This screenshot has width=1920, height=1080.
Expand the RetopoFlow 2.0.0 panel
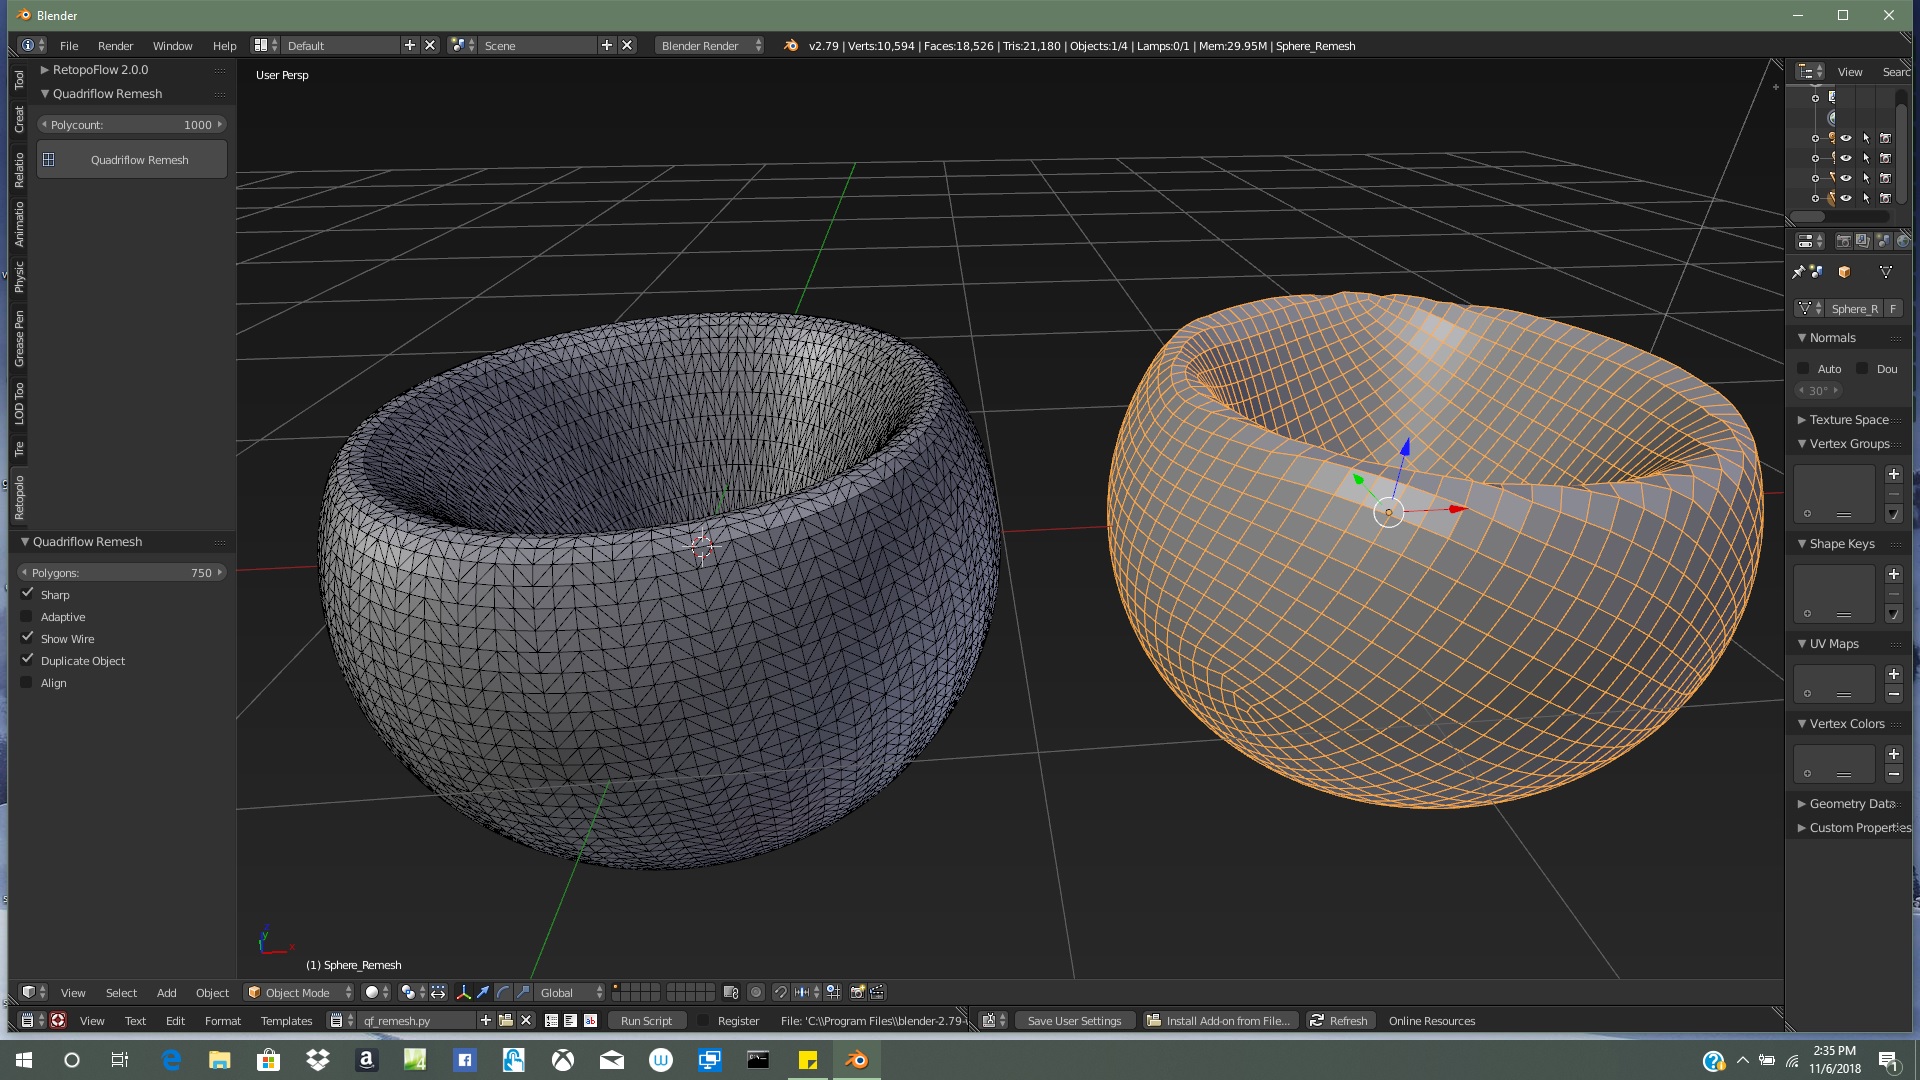pos(44,69)
